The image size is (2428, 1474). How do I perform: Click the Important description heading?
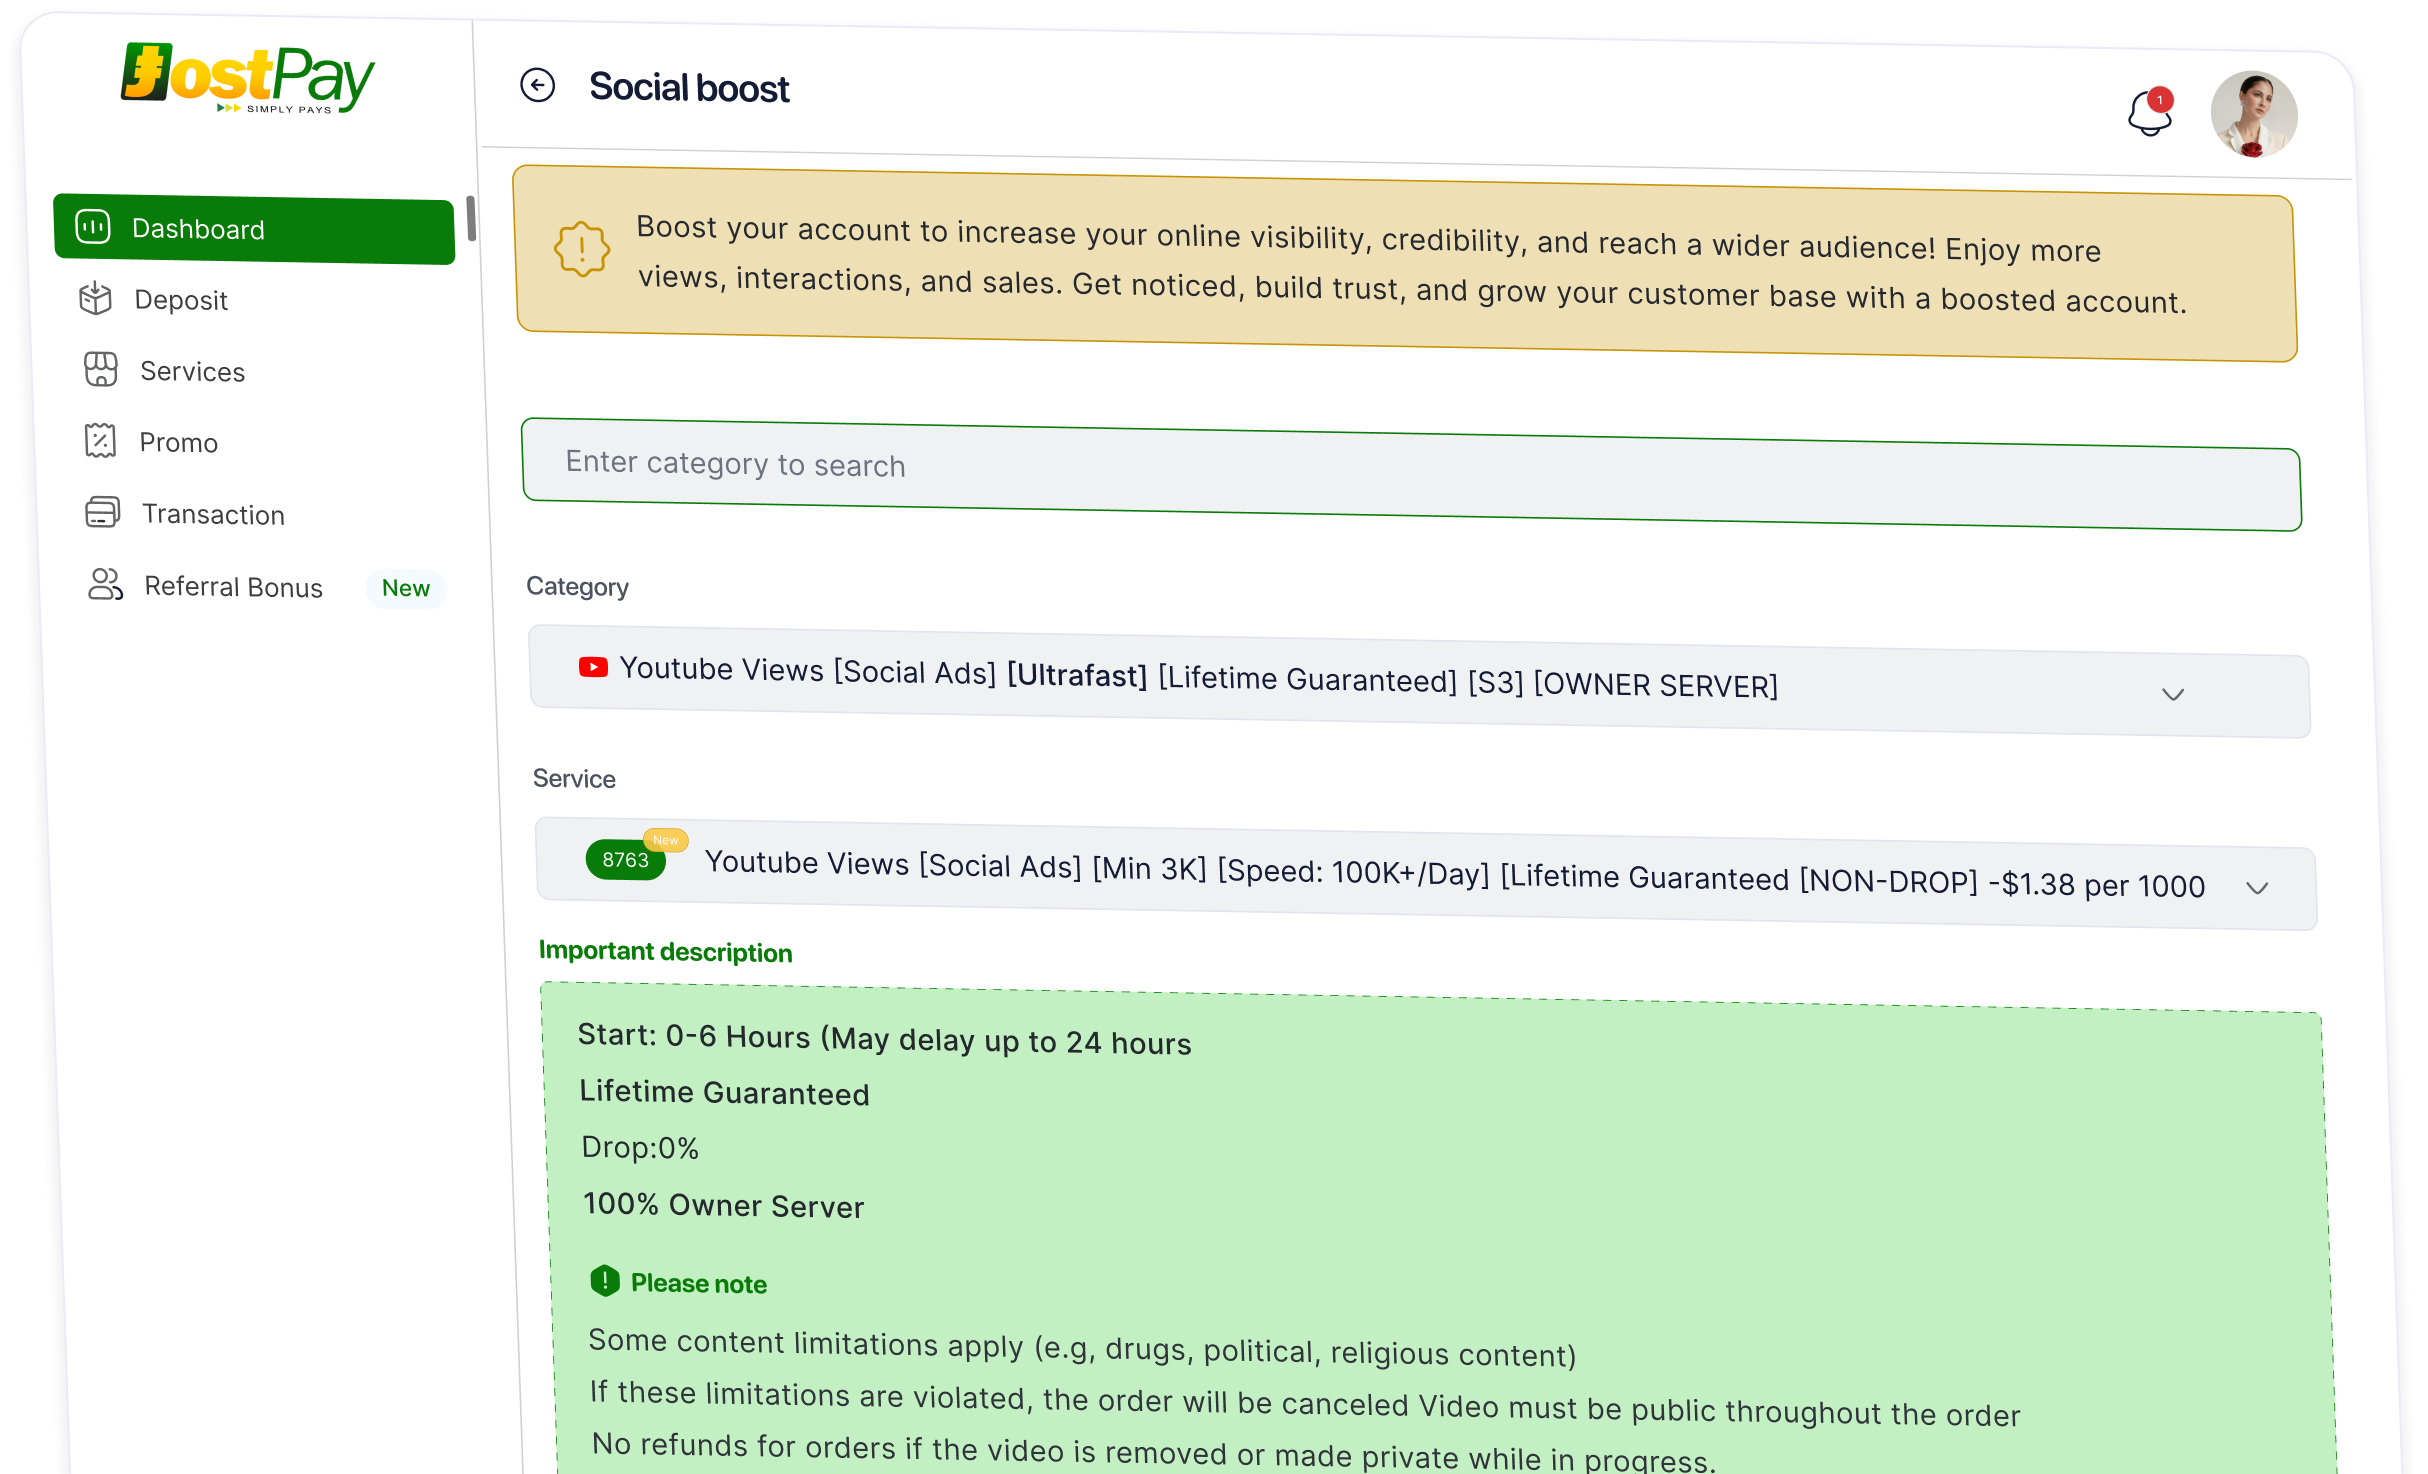666,951
